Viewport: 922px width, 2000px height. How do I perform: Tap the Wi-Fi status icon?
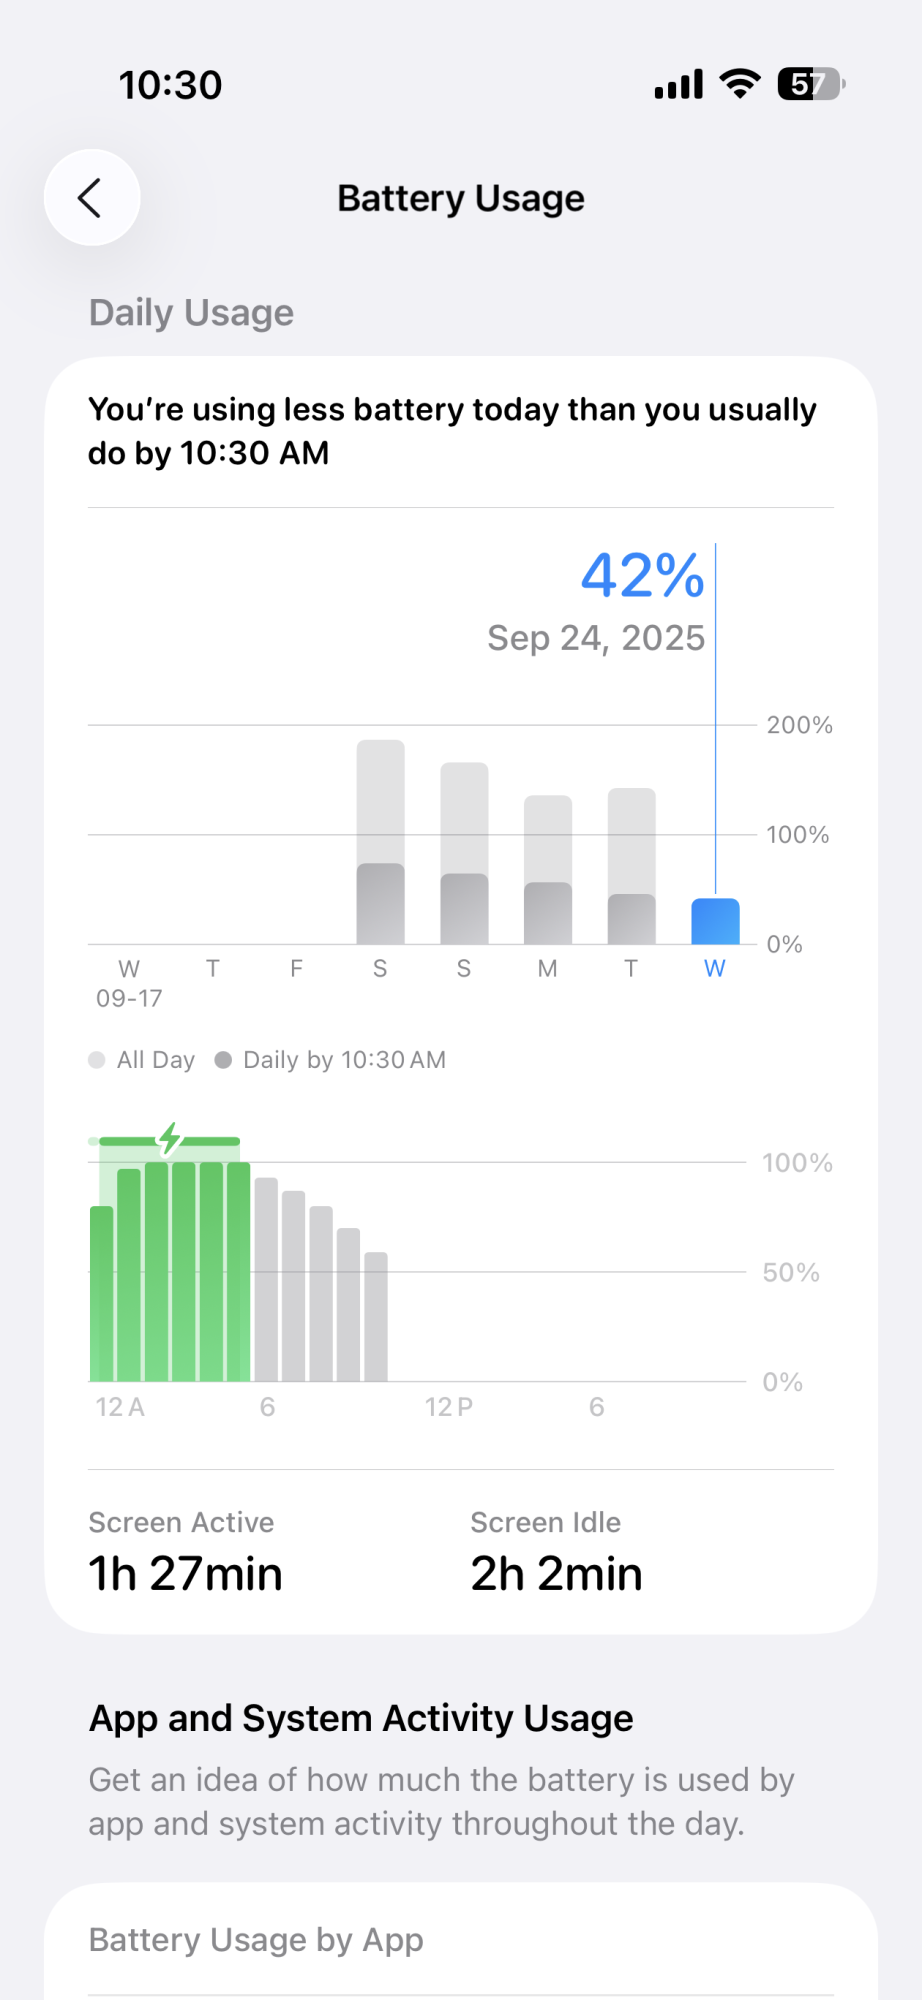tap(740, 84)
